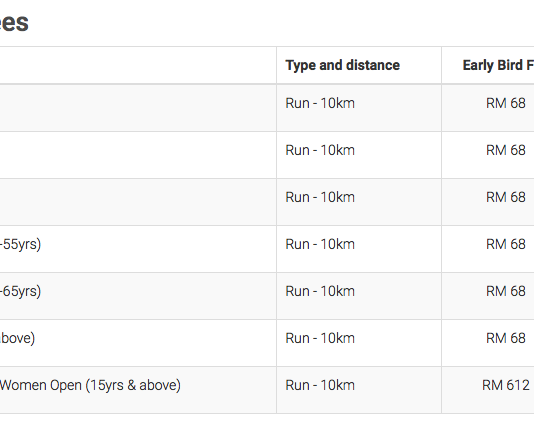The image size is (534, 432).
Task: Click the 'RM 612' early bird fee
Action: (x=506, y=385)
